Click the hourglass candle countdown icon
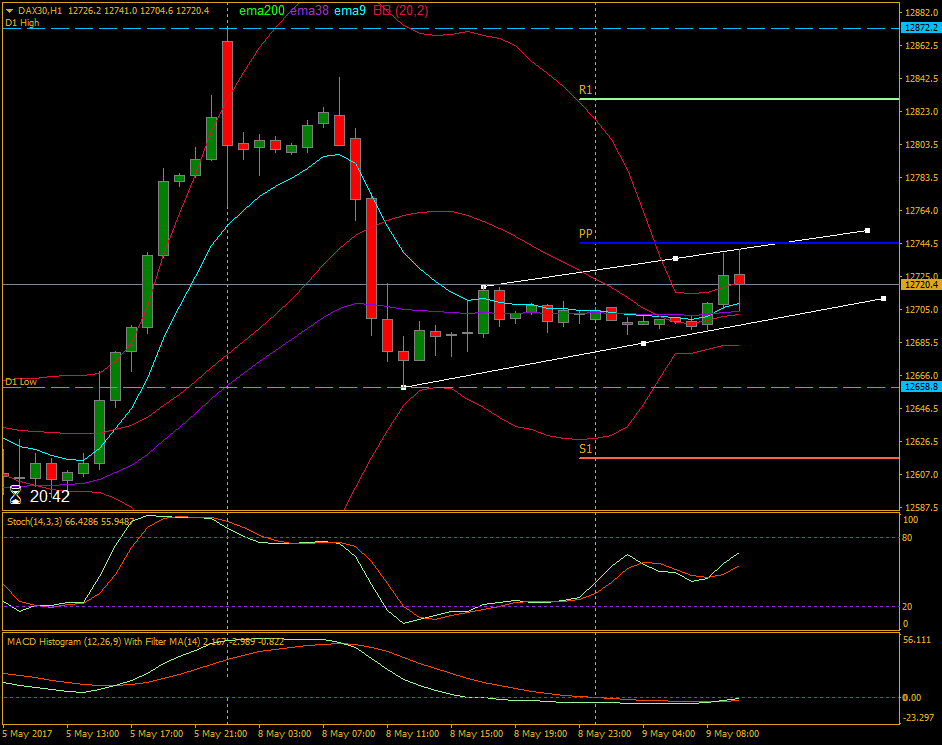 13,494
